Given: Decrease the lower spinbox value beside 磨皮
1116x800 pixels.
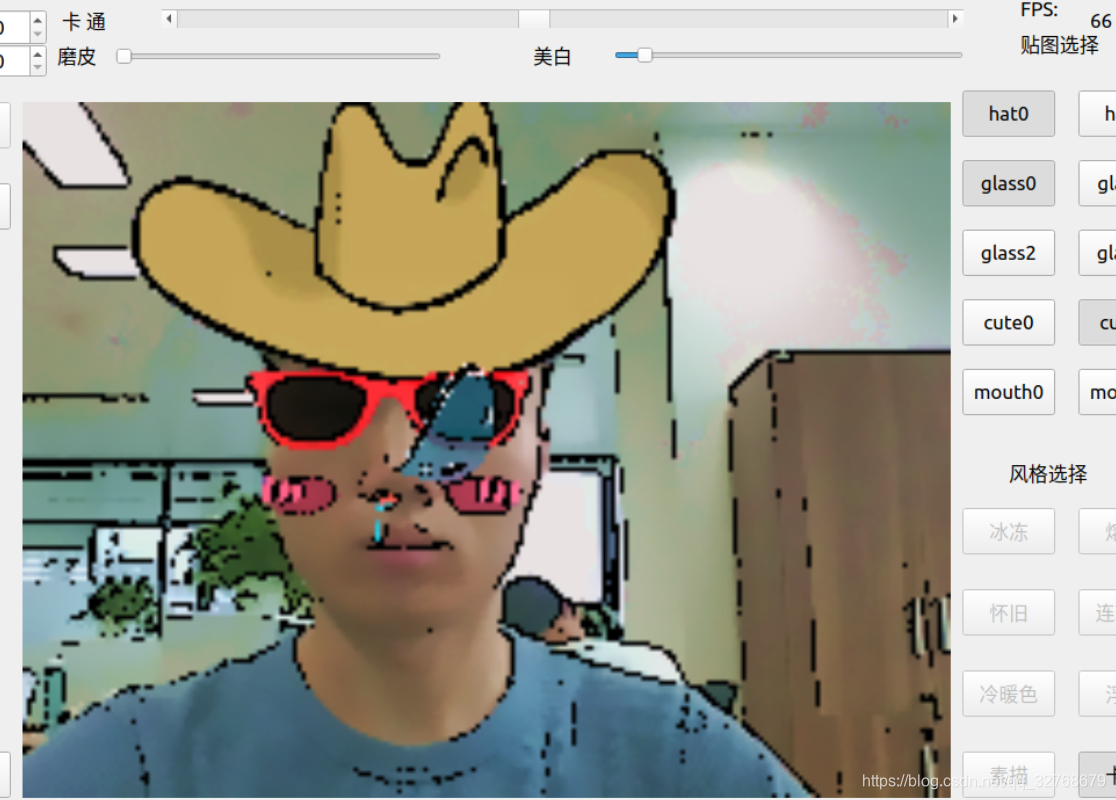Looking at the screenshot, I should tap(38, 68).
